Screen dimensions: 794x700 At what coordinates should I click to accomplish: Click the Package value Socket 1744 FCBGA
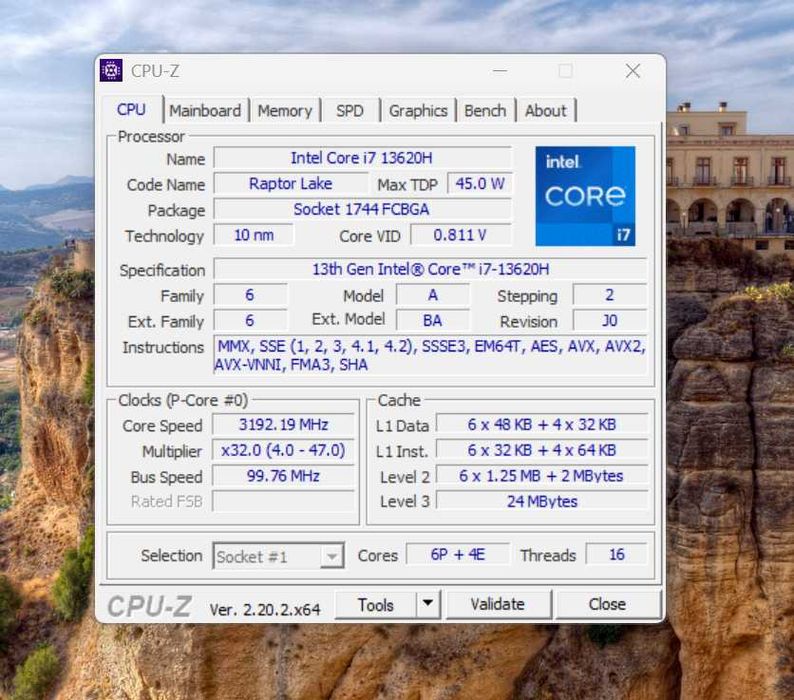pyautogui.click(x=362, y=209)
